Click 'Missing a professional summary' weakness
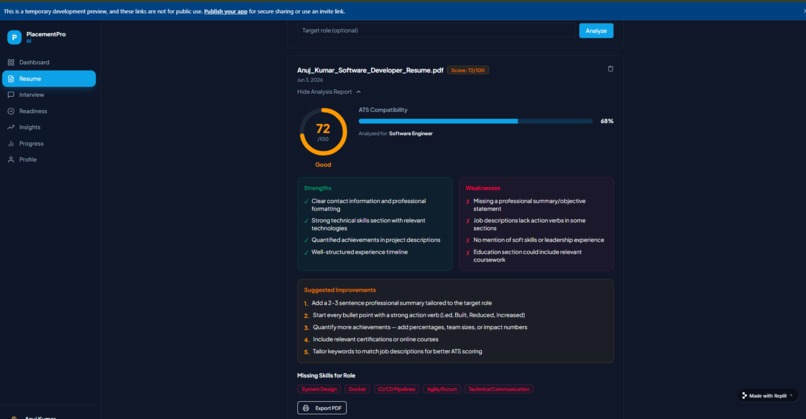 (529, 205)
